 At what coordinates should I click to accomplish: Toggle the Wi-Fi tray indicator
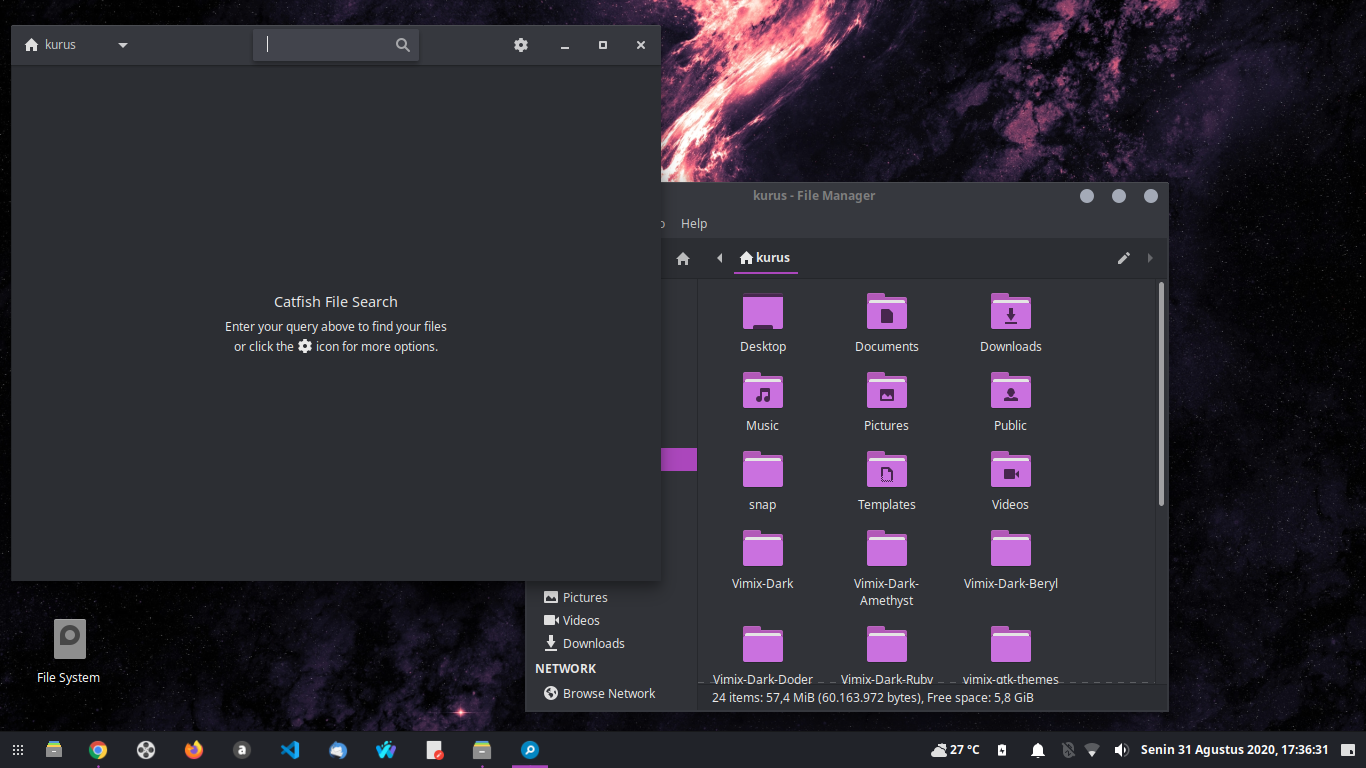point(1092,749)
